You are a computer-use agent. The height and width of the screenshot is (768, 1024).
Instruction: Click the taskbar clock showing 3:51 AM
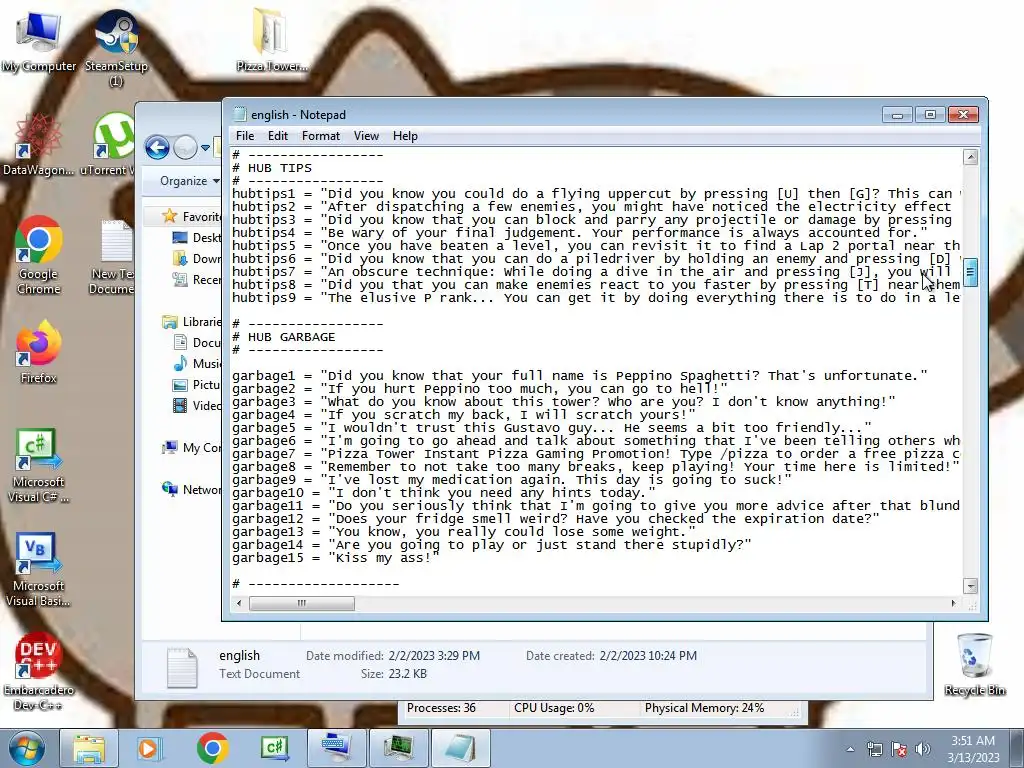pos(973,749)
